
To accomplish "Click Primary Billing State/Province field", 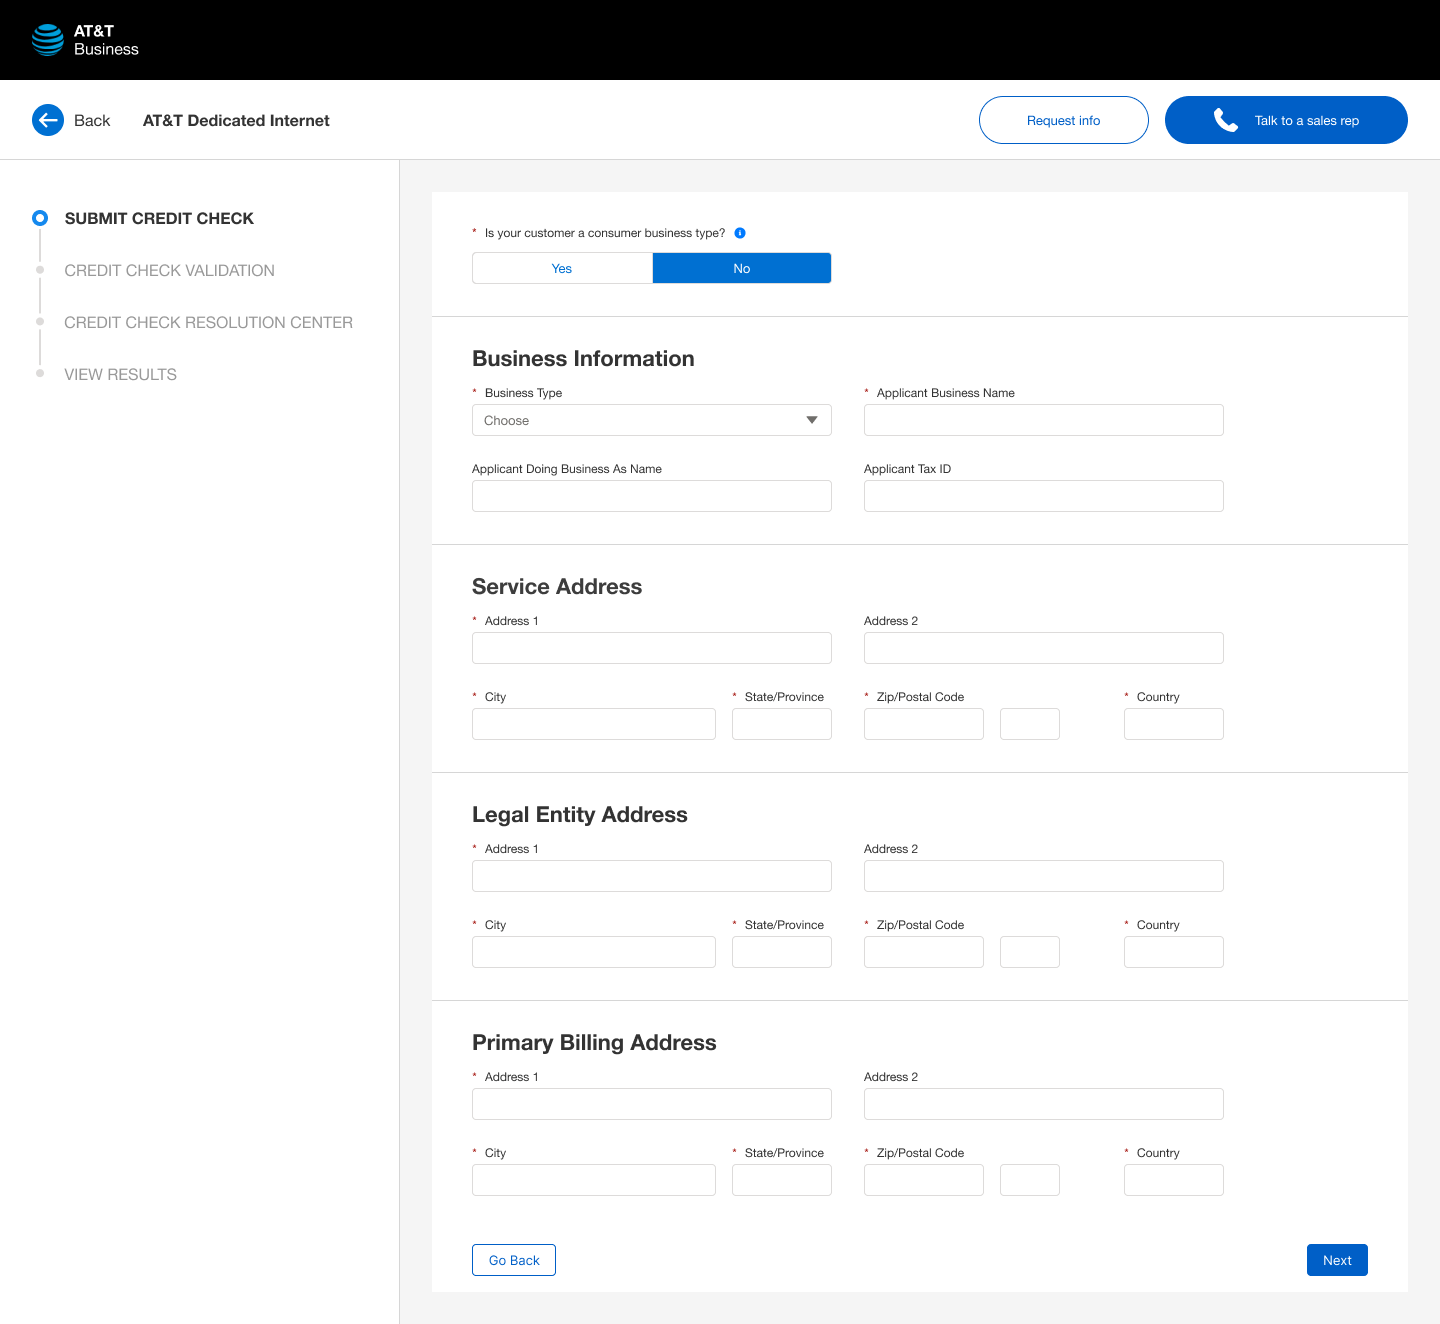I will (x=782, y=1180).
